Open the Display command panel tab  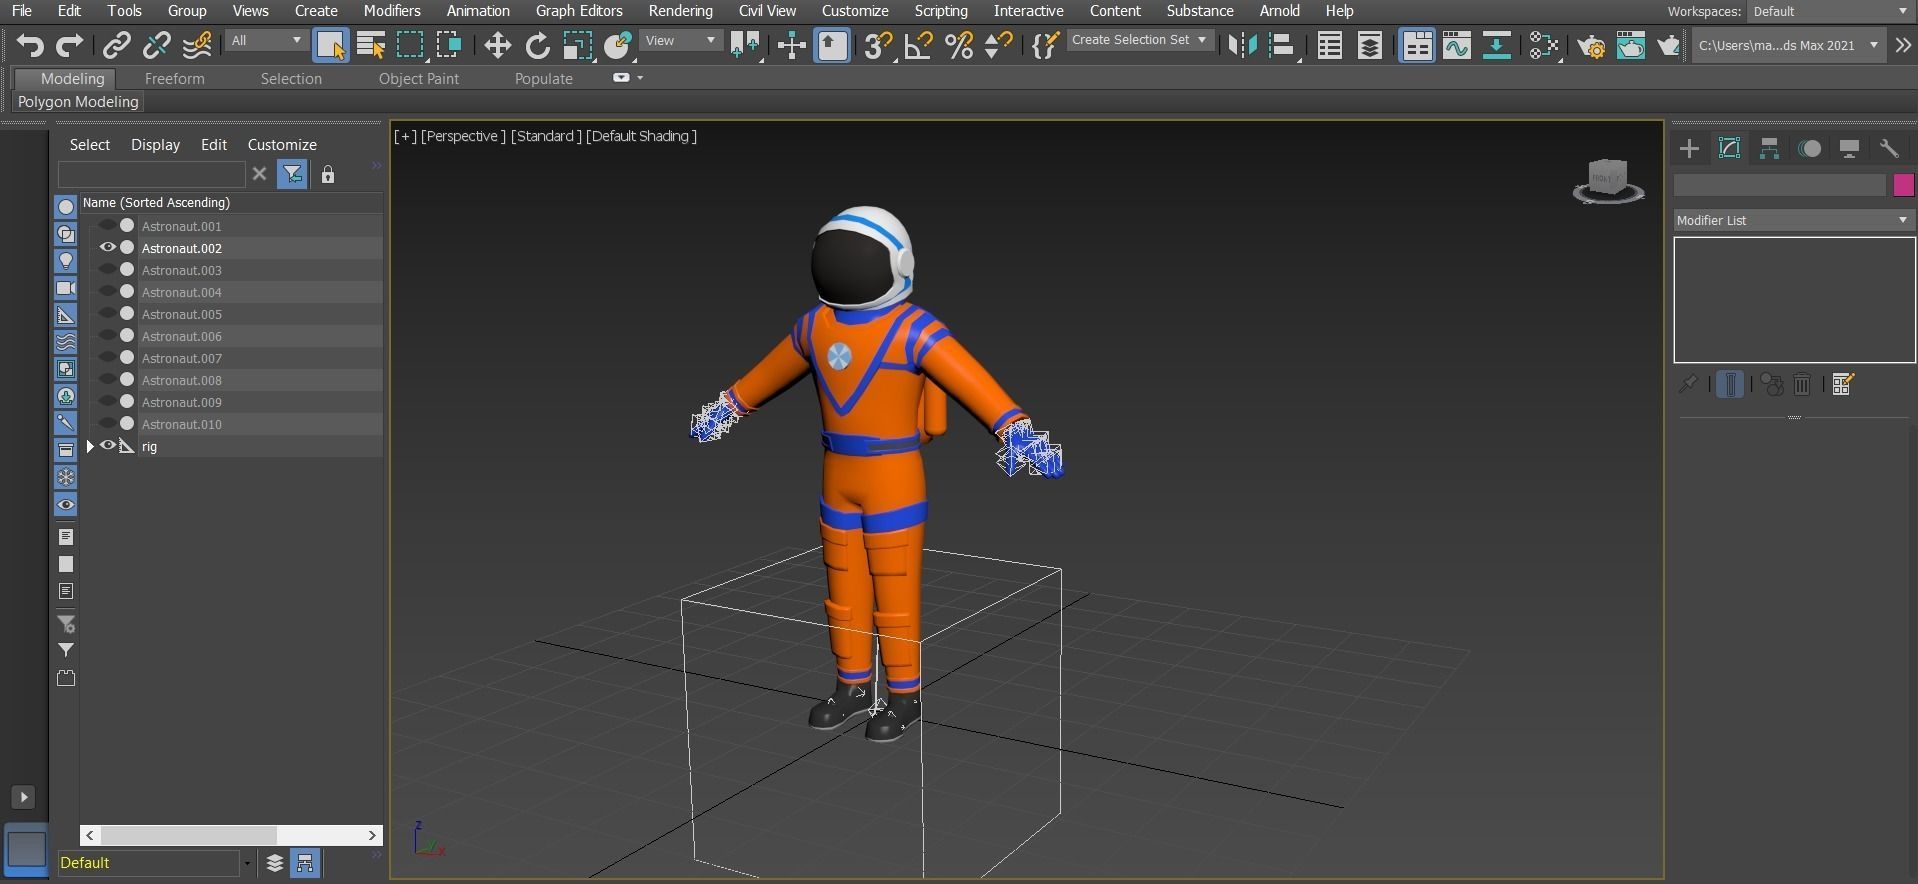pyautogui.click(x=1849, y=149)
